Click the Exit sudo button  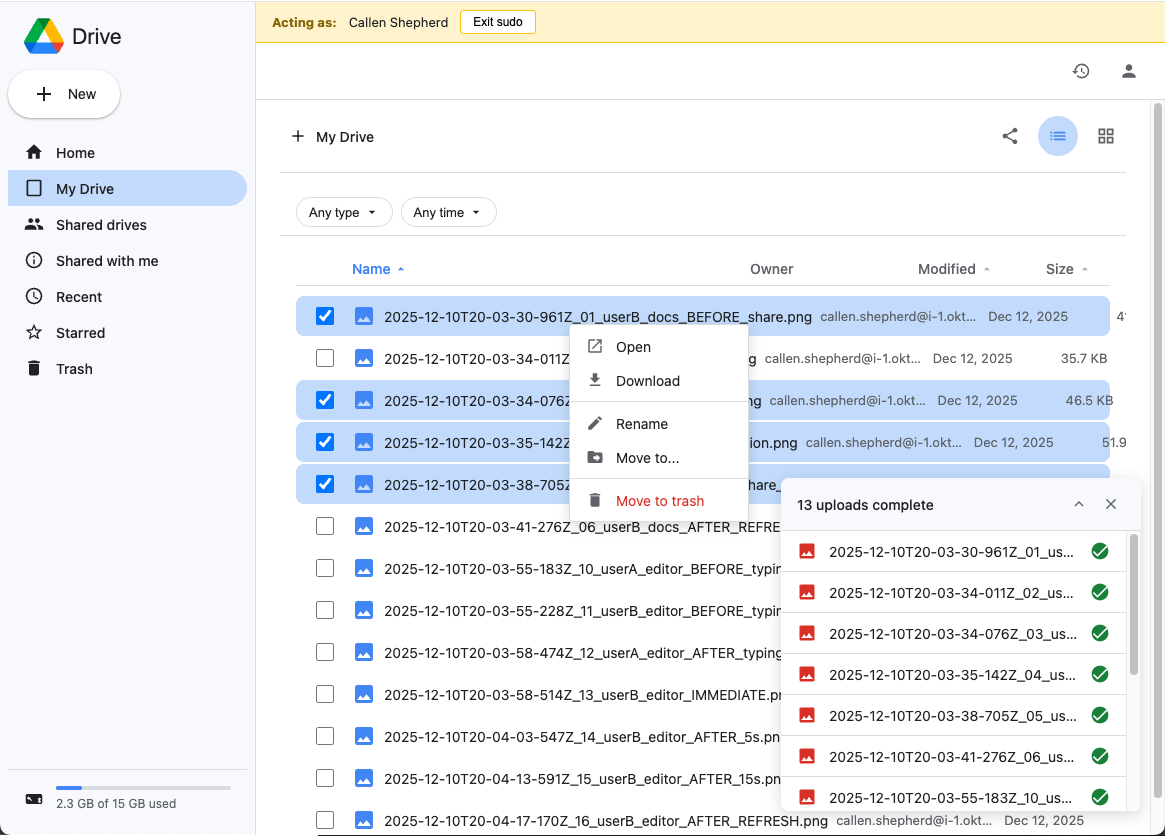tap(498, 21)
